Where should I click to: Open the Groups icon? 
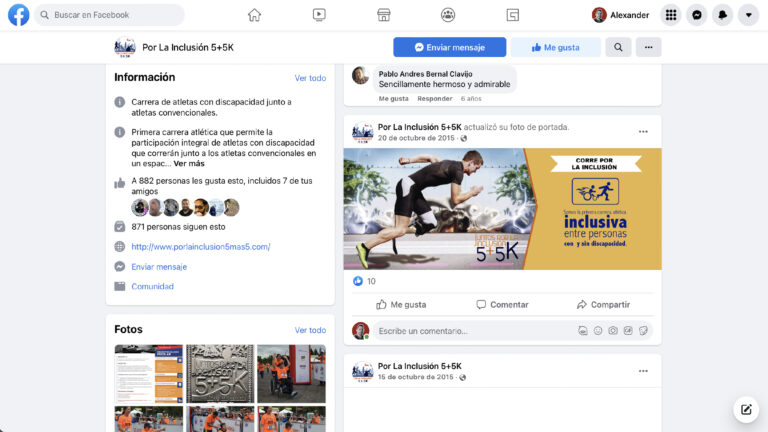pos(448,15)
